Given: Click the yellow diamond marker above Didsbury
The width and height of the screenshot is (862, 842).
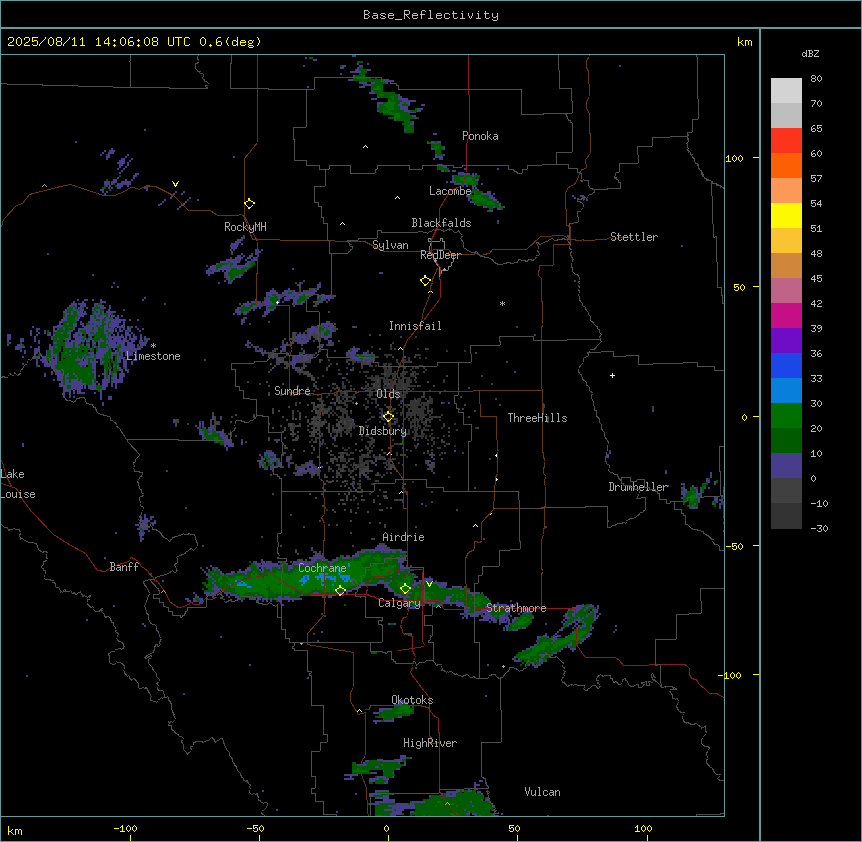Looking at the screenshot, I should 389,417.
